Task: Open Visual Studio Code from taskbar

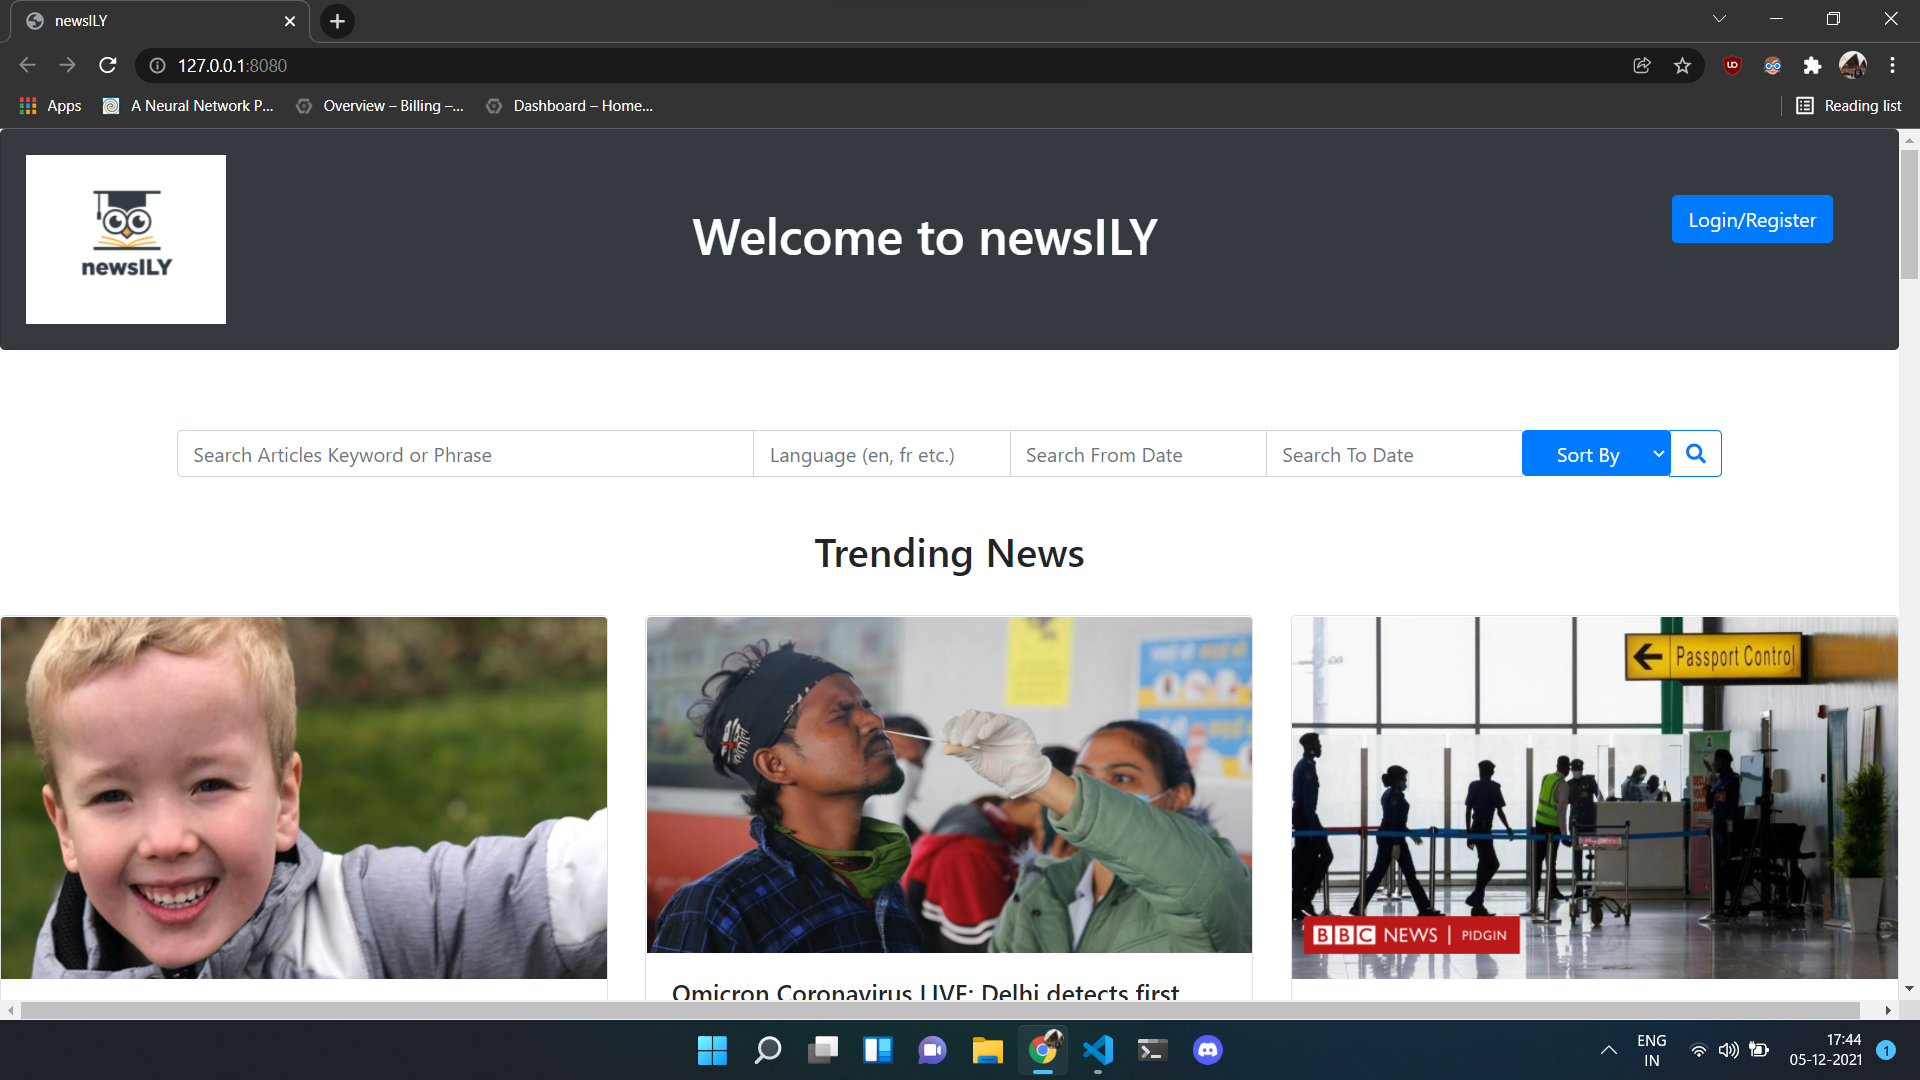Action: (1097, 1050)
